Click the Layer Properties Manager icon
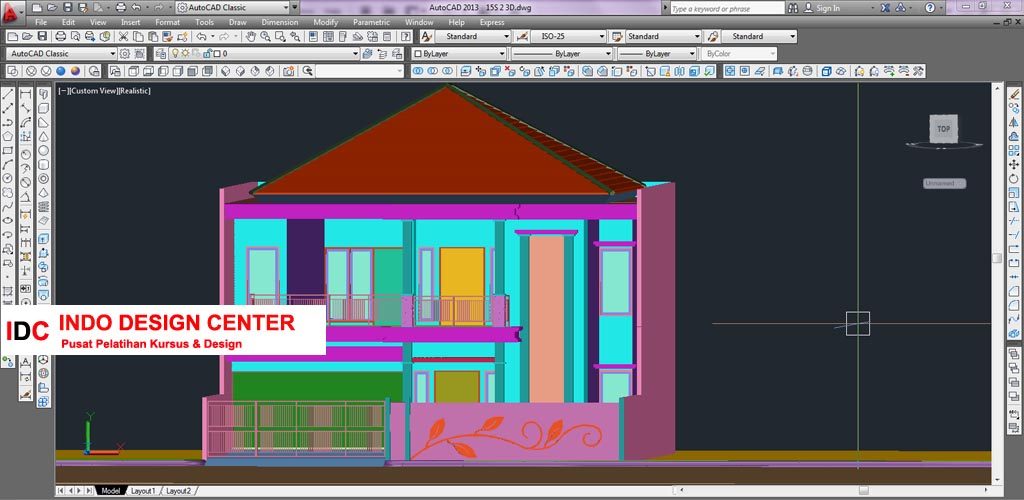This screenshot has height=500, width=1024. [159, 54]
